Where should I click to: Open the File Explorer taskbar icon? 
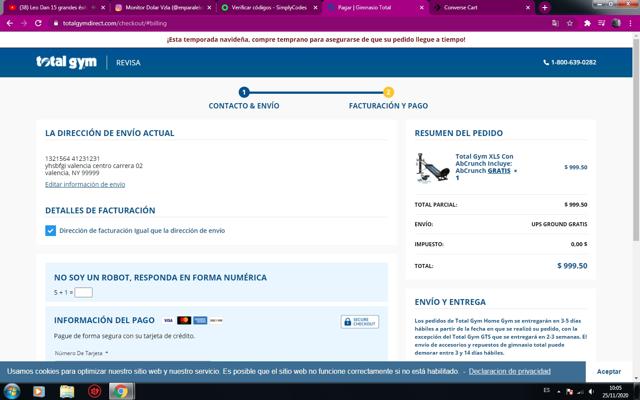pyautogui.click(x=67, y=392)
